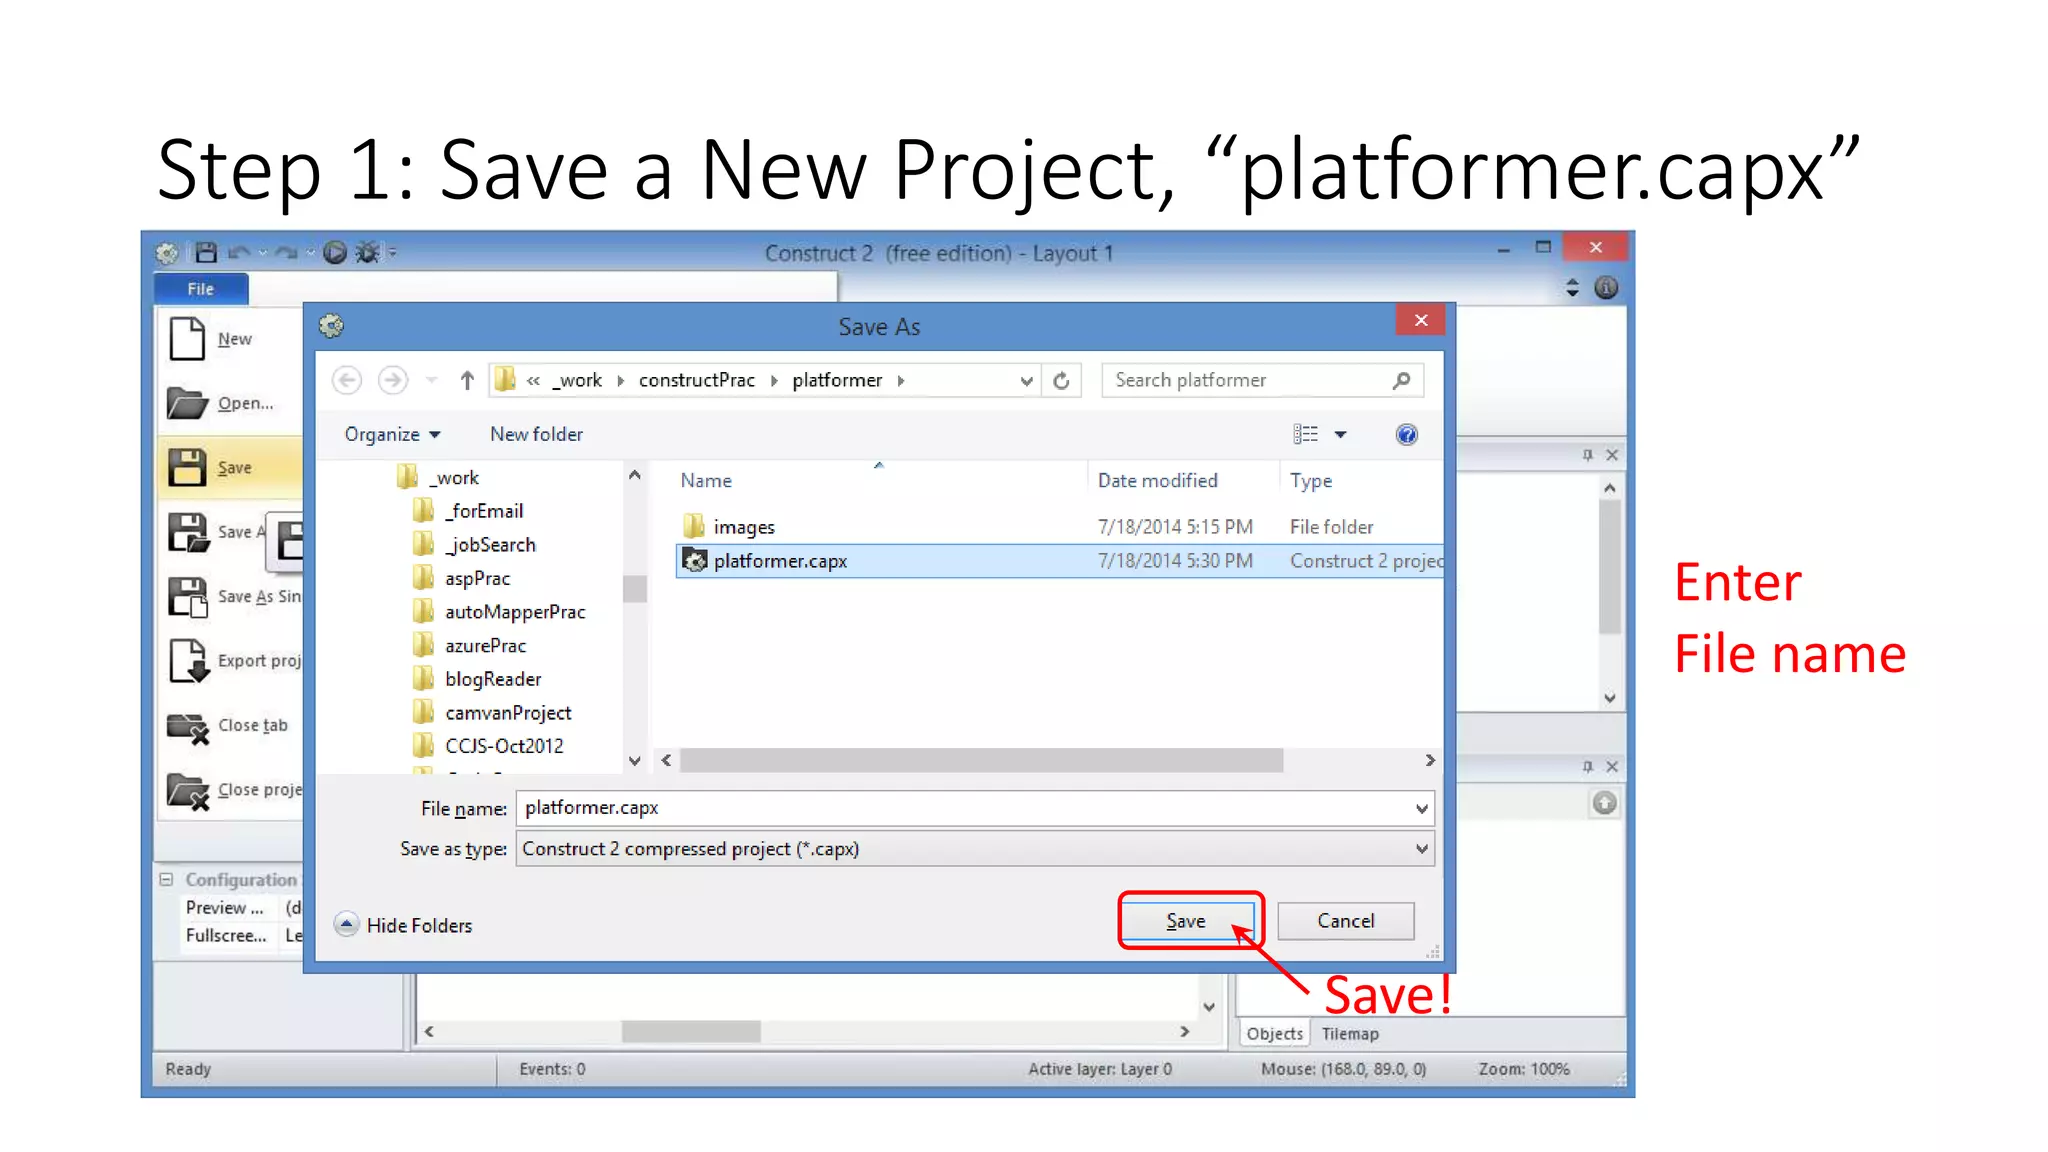Go forward in the Save As dialog

point(393,380)
